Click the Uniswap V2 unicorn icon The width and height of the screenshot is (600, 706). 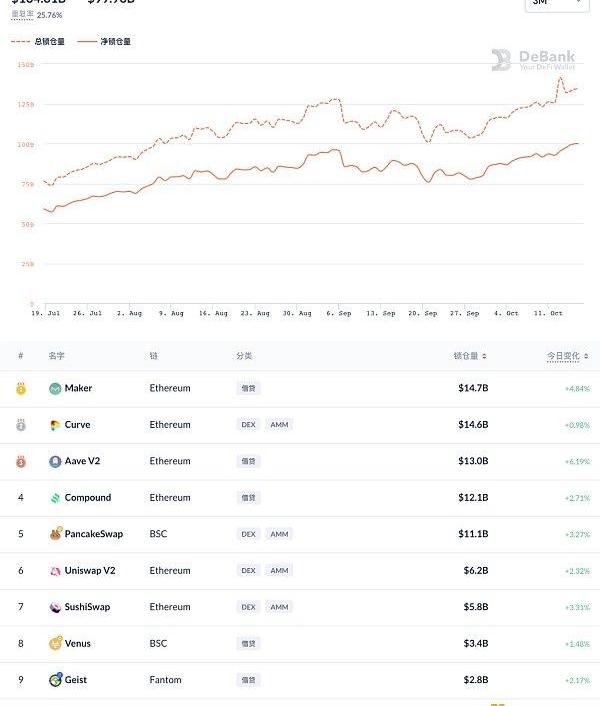click(x=55, y=571)
